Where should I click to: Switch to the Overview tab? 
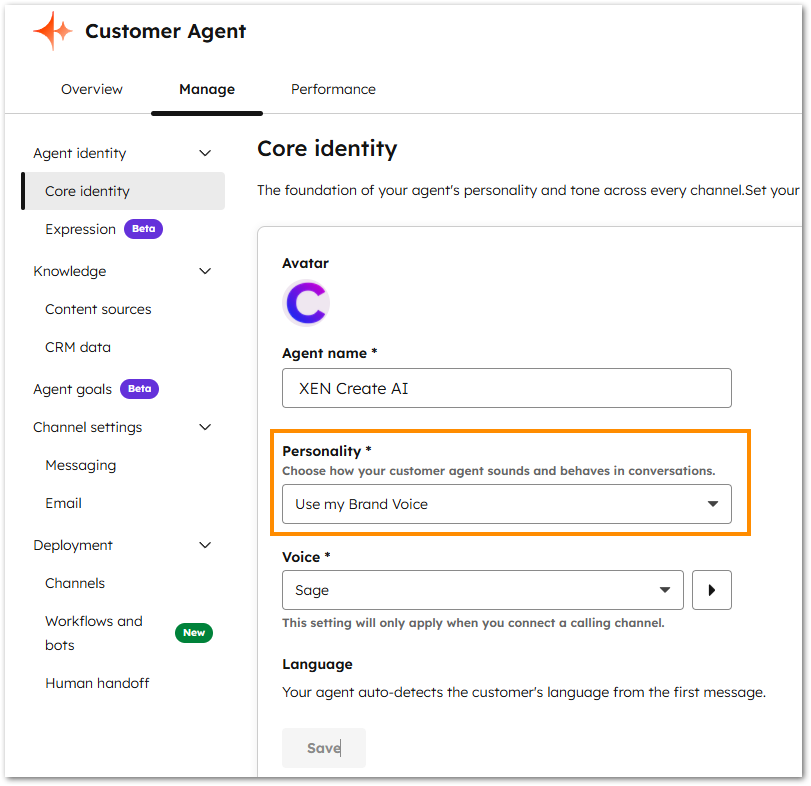pyautogui.click(x=92, y=89)
